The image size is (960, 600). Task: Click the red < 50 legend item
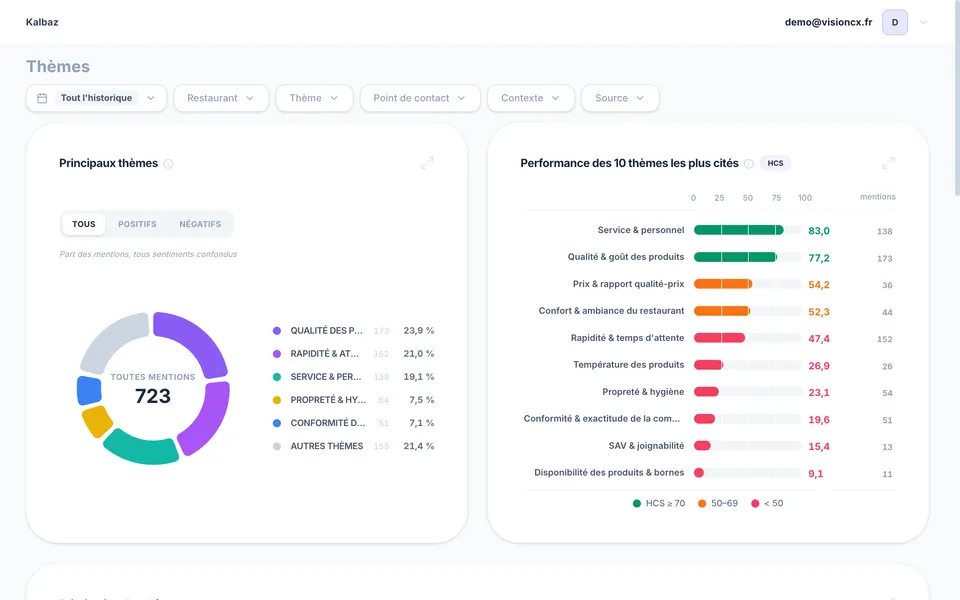coord(767,503)
